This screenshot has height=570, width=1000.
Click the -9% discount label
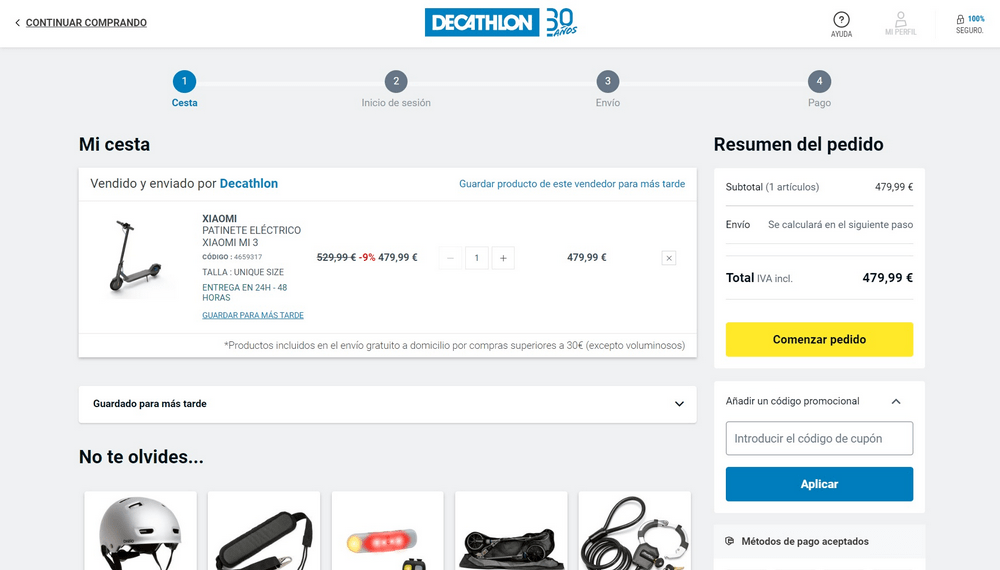367,258
